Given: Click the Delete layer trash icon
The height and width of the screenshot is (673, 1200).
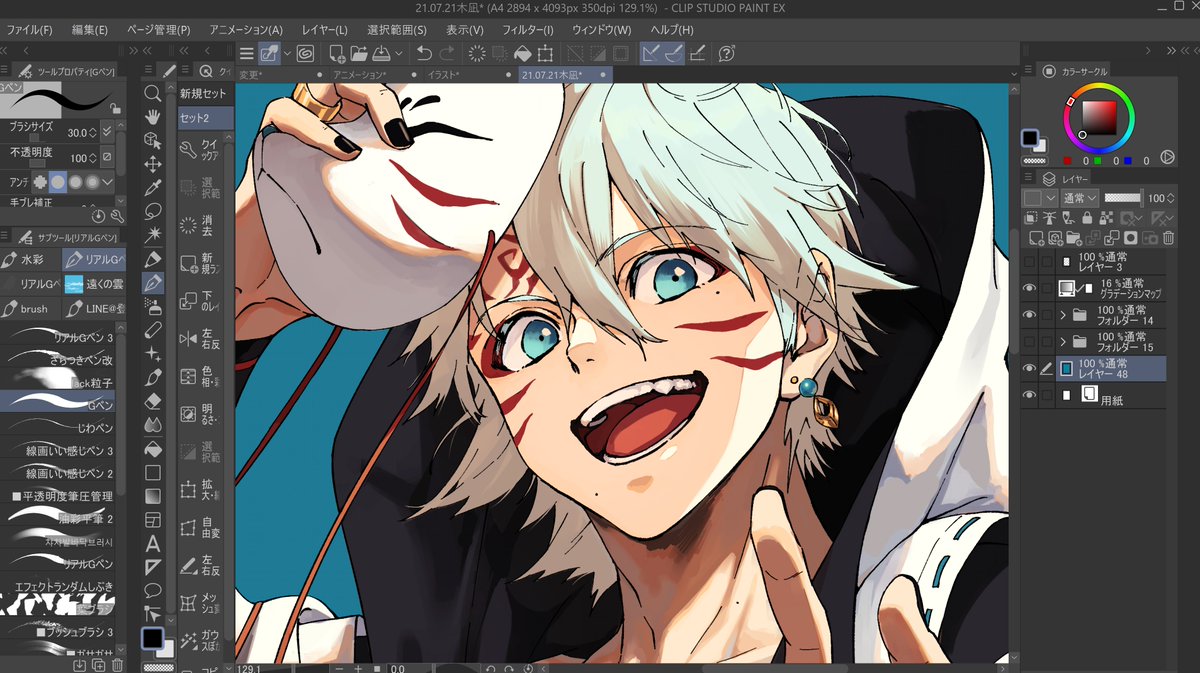Looking at the screenshot, I should tap(1167, 238).
